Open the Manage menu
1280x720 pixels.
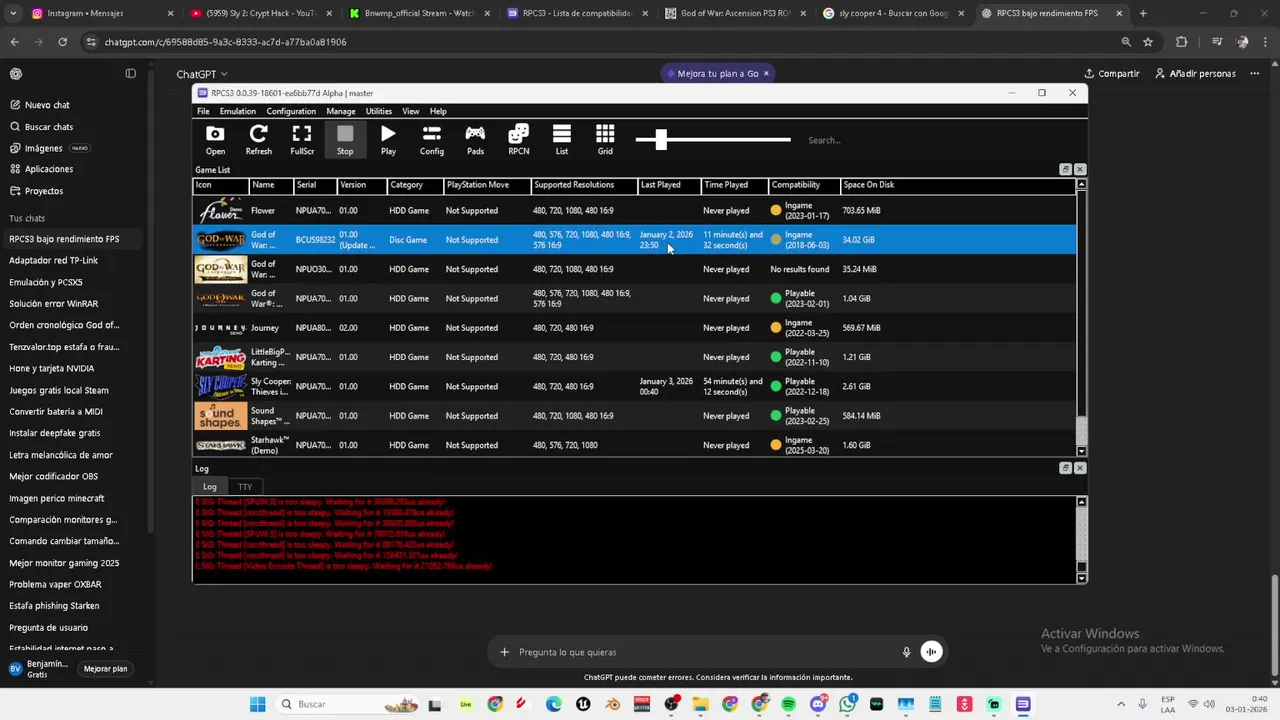[341, 111]
